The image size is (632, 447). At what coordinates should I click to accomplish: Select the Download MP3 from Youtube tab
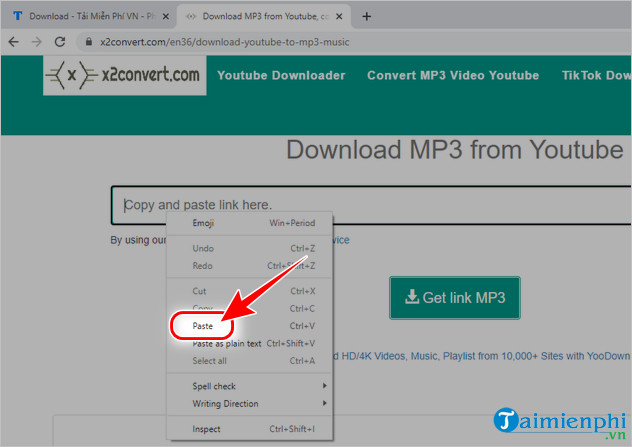264,17
